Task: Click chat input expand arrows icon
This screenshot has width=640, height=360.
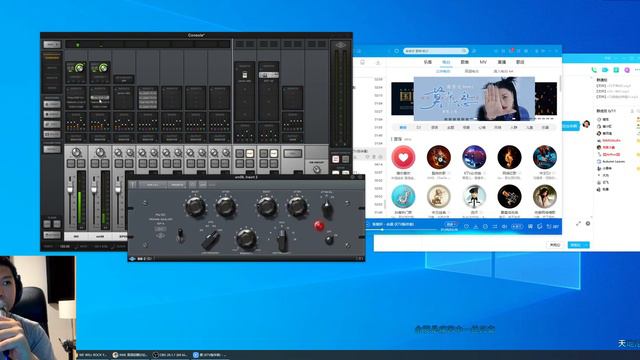Action: pyautogui.click(x=578, y=224)
